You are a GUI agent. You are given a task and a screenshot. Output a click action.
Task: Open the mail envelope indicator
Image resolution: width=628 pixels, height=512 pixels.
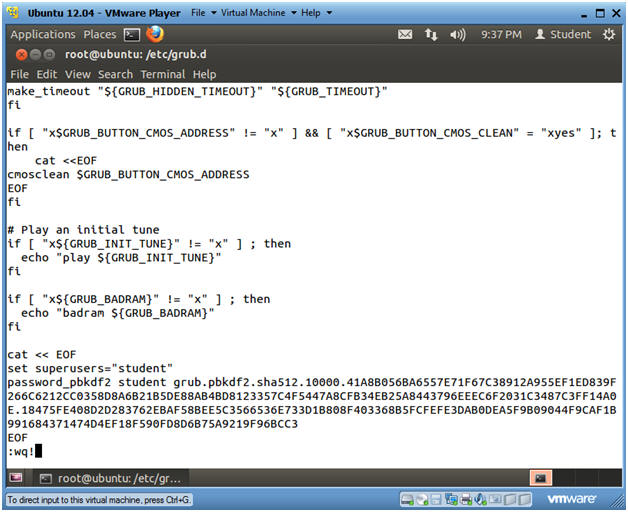click(405, 34)
